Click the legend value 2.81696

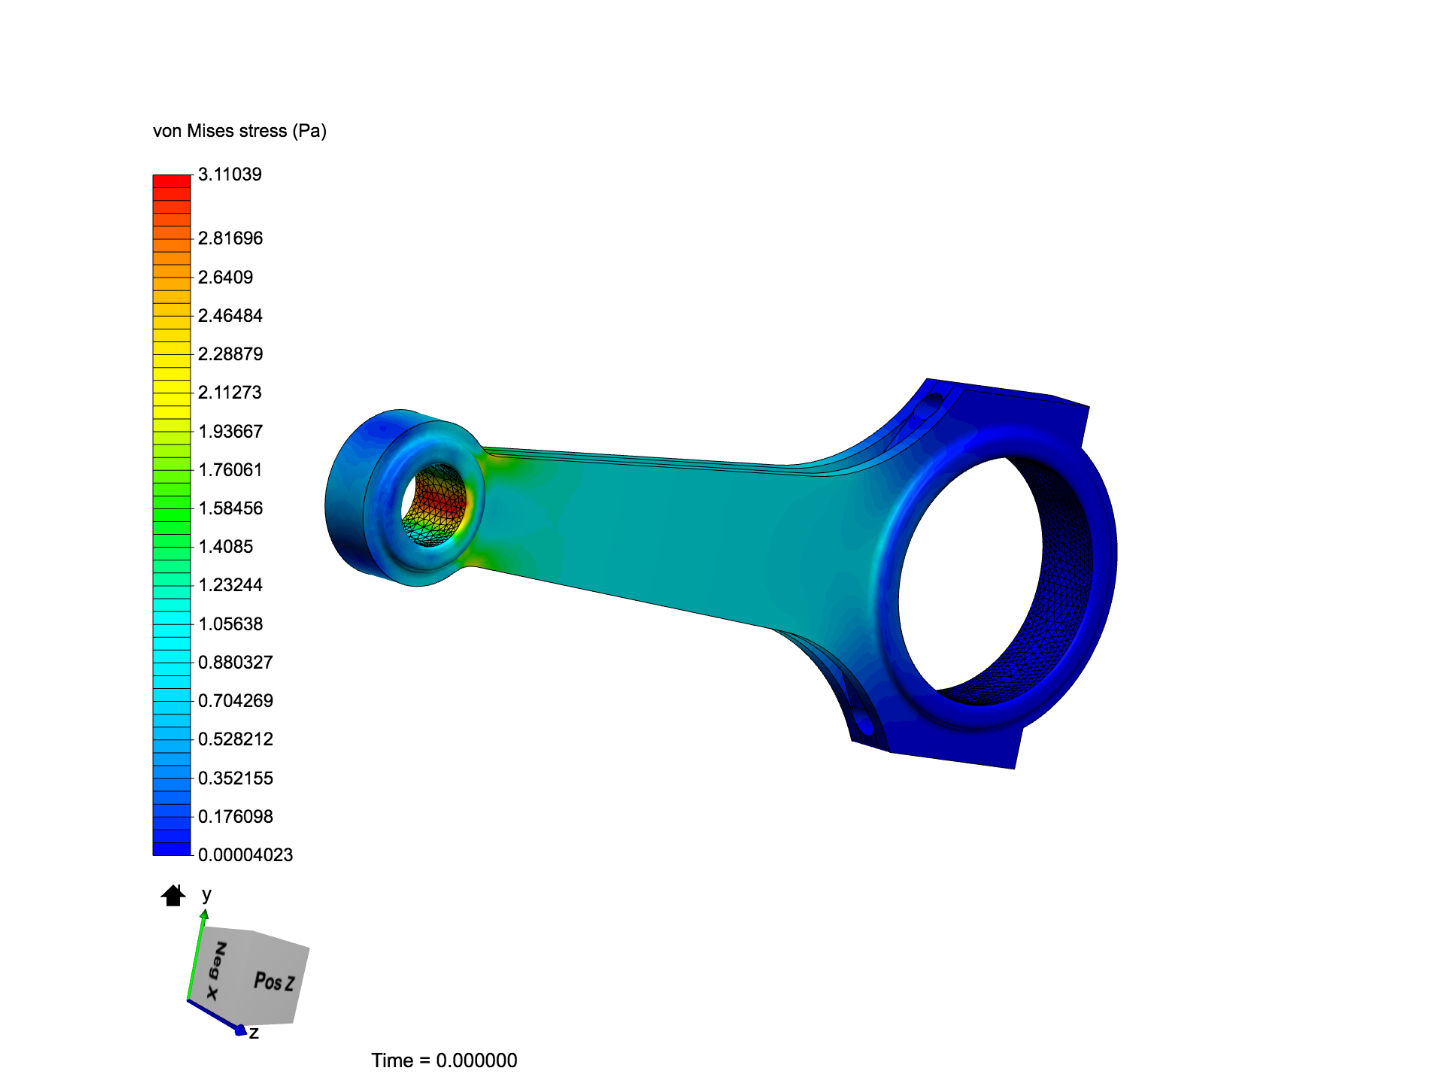(230, 238)
